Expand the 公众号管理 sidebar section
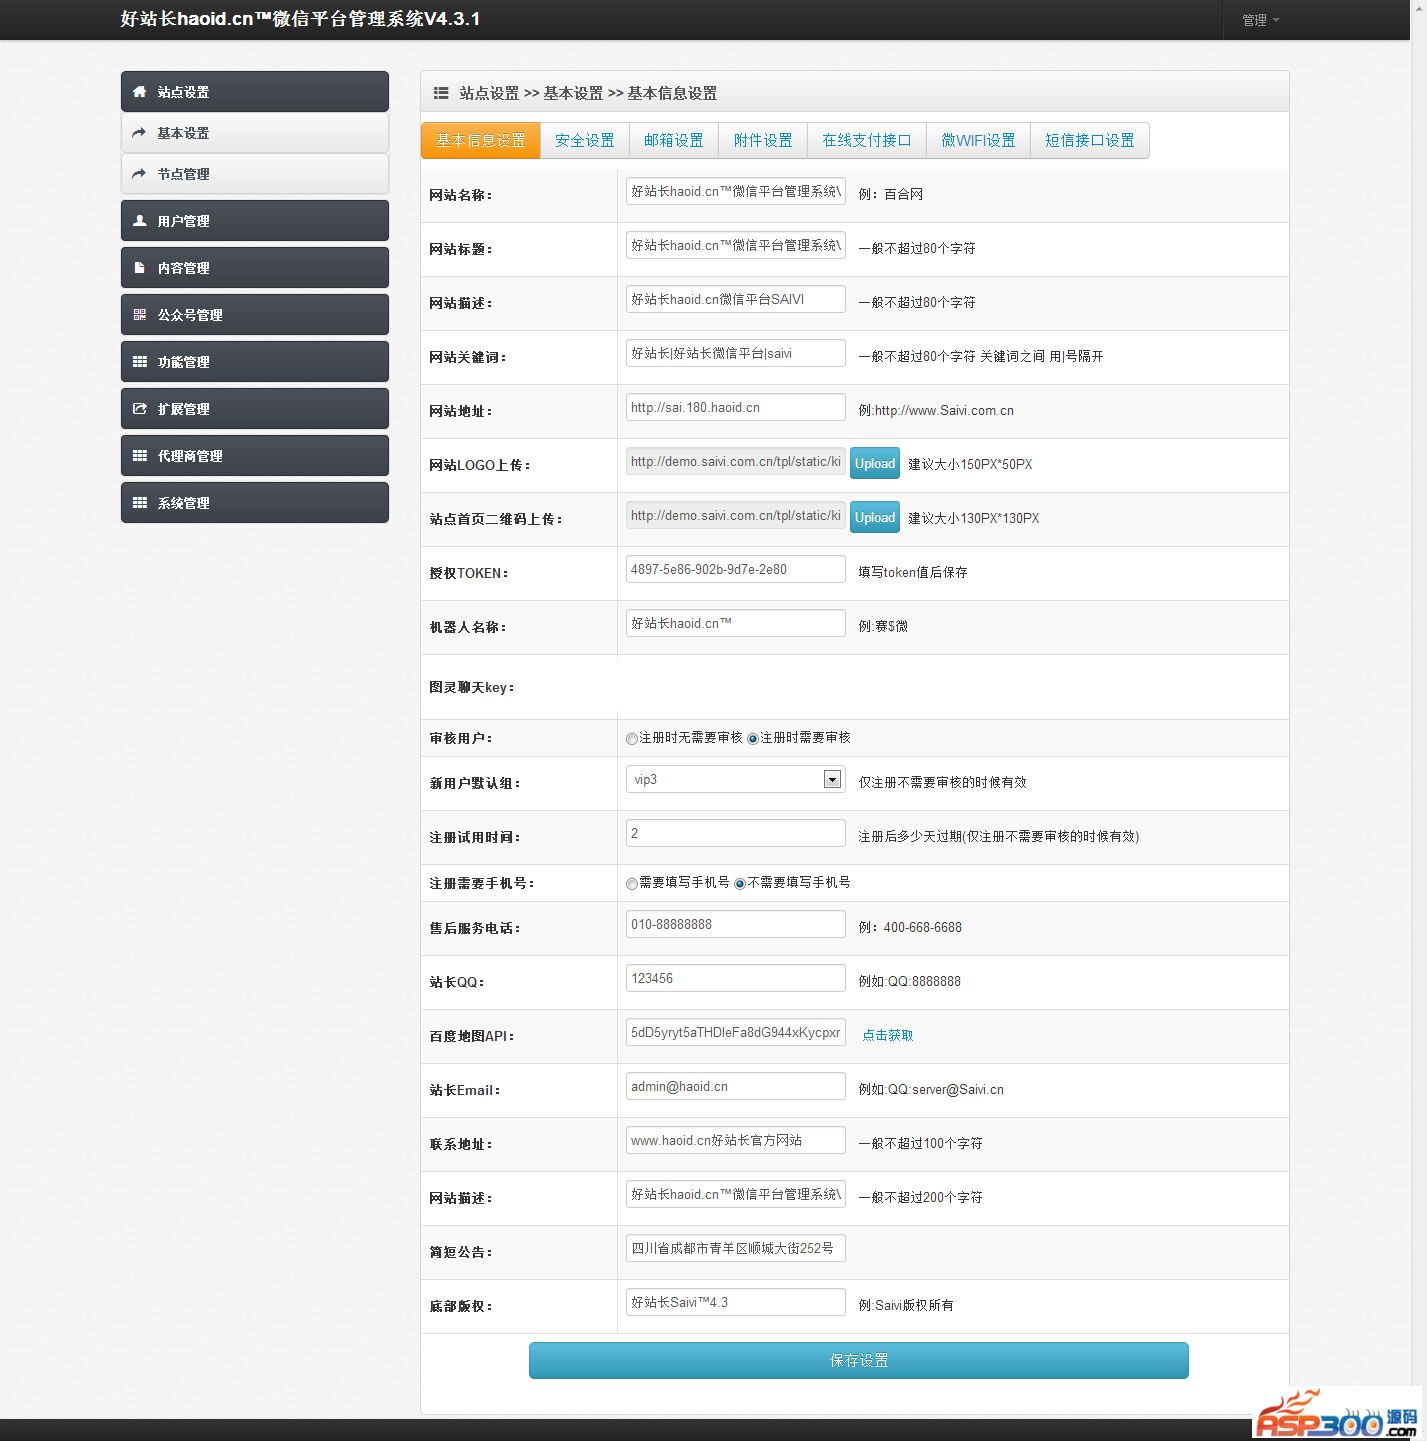Viewport: 1427px width, 1441px height. (255, 315)
